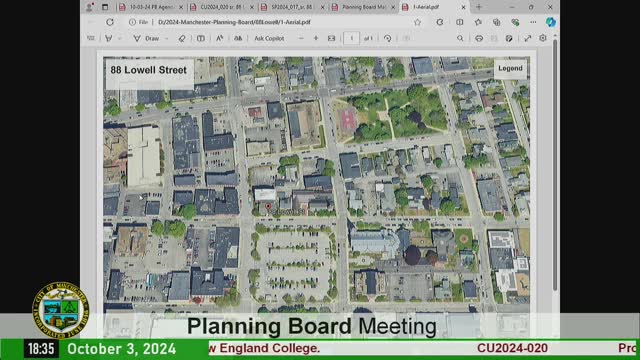Viewport: 640px width, 360px height.
Task: Select the 1-Aerial.pdf tab
Action: point(433,7)
